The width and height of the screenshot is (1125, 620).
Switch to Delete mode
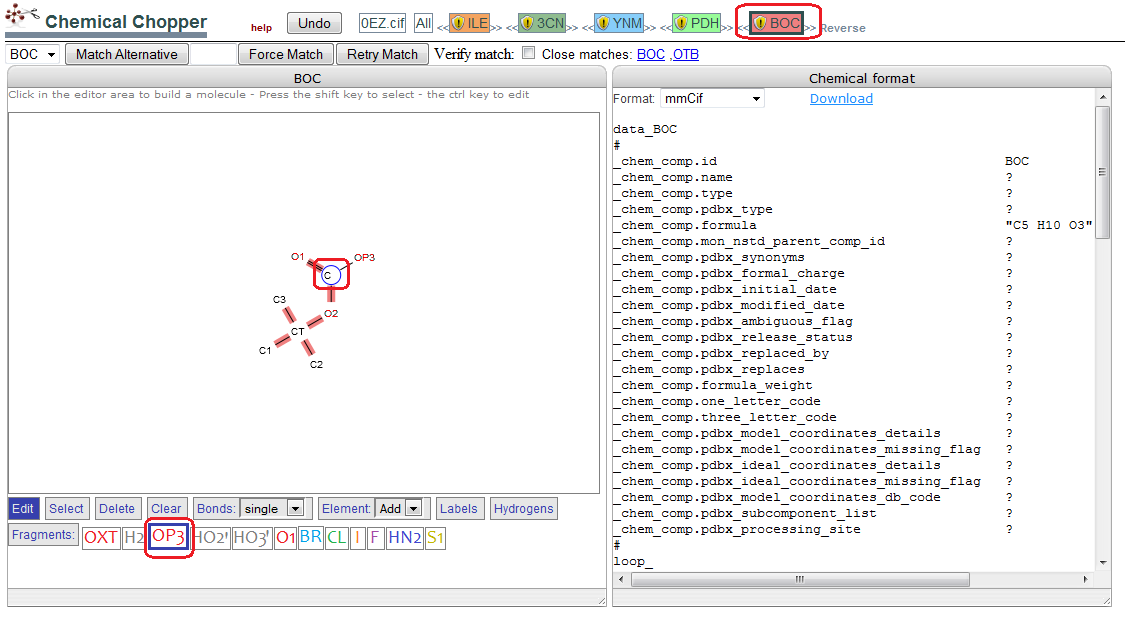click(117, 509)
